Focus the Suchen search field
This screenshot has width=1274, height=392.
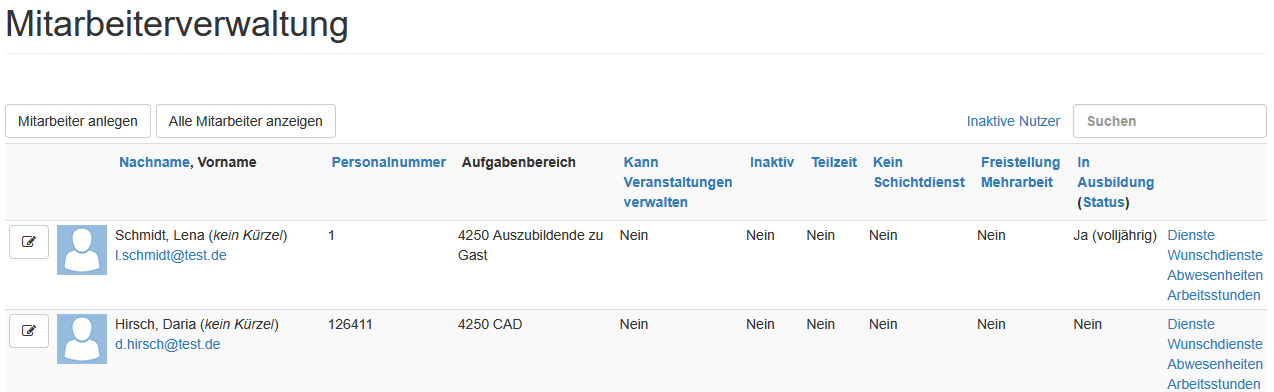click(1170, 121)
